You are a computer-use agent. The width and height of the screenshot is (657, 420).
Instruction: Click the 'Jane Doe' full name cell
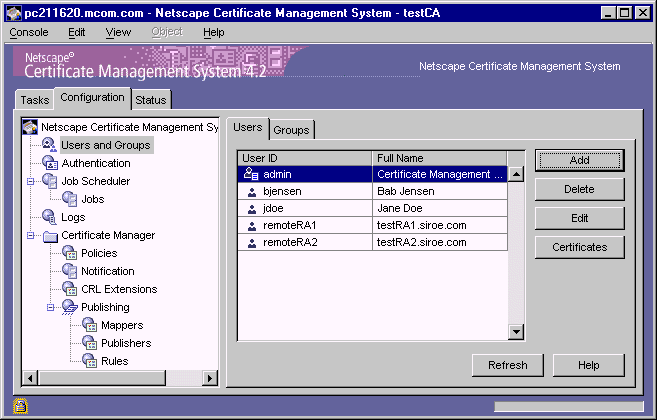click(x=440, y=208)
